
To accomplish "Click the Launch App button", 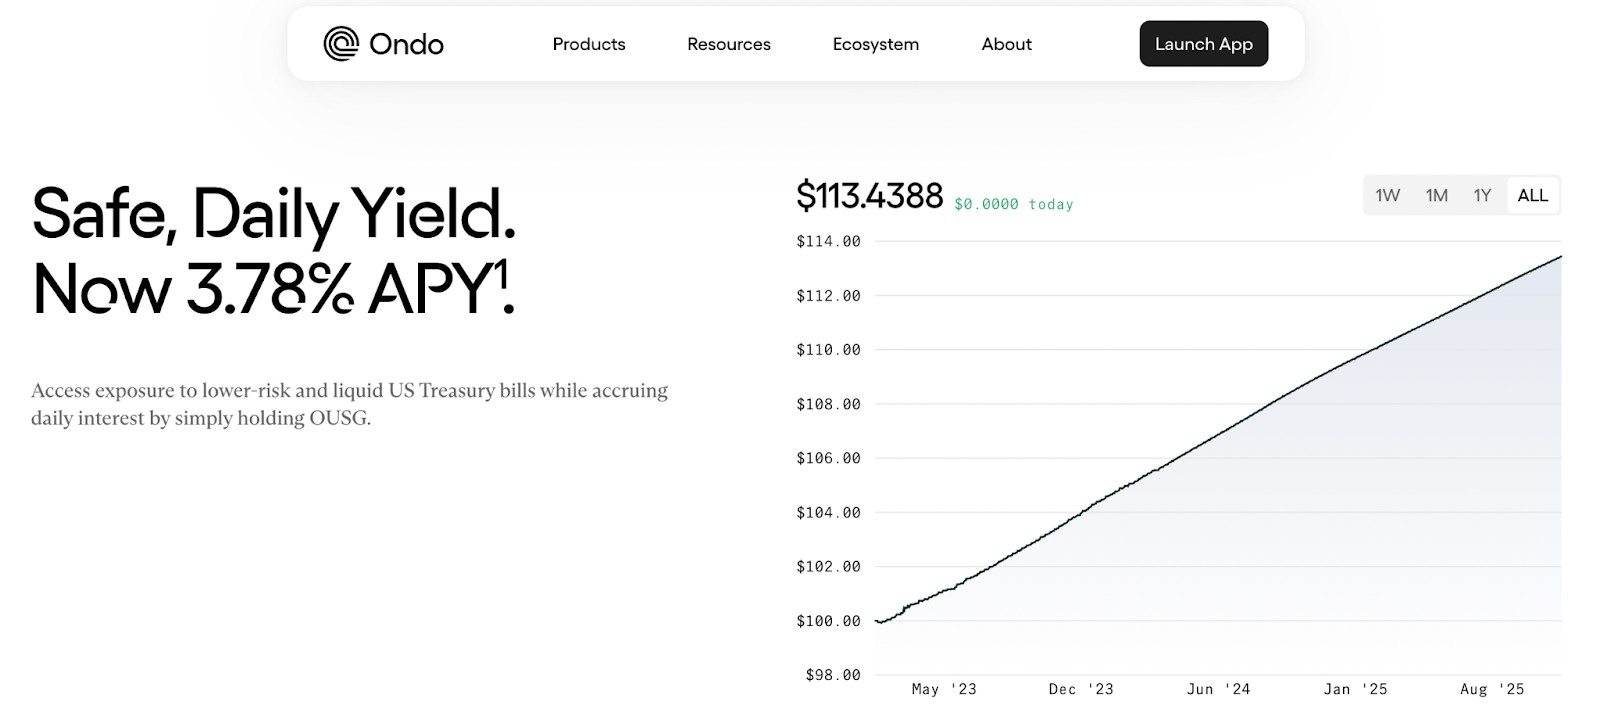I will pos(1204,44).
